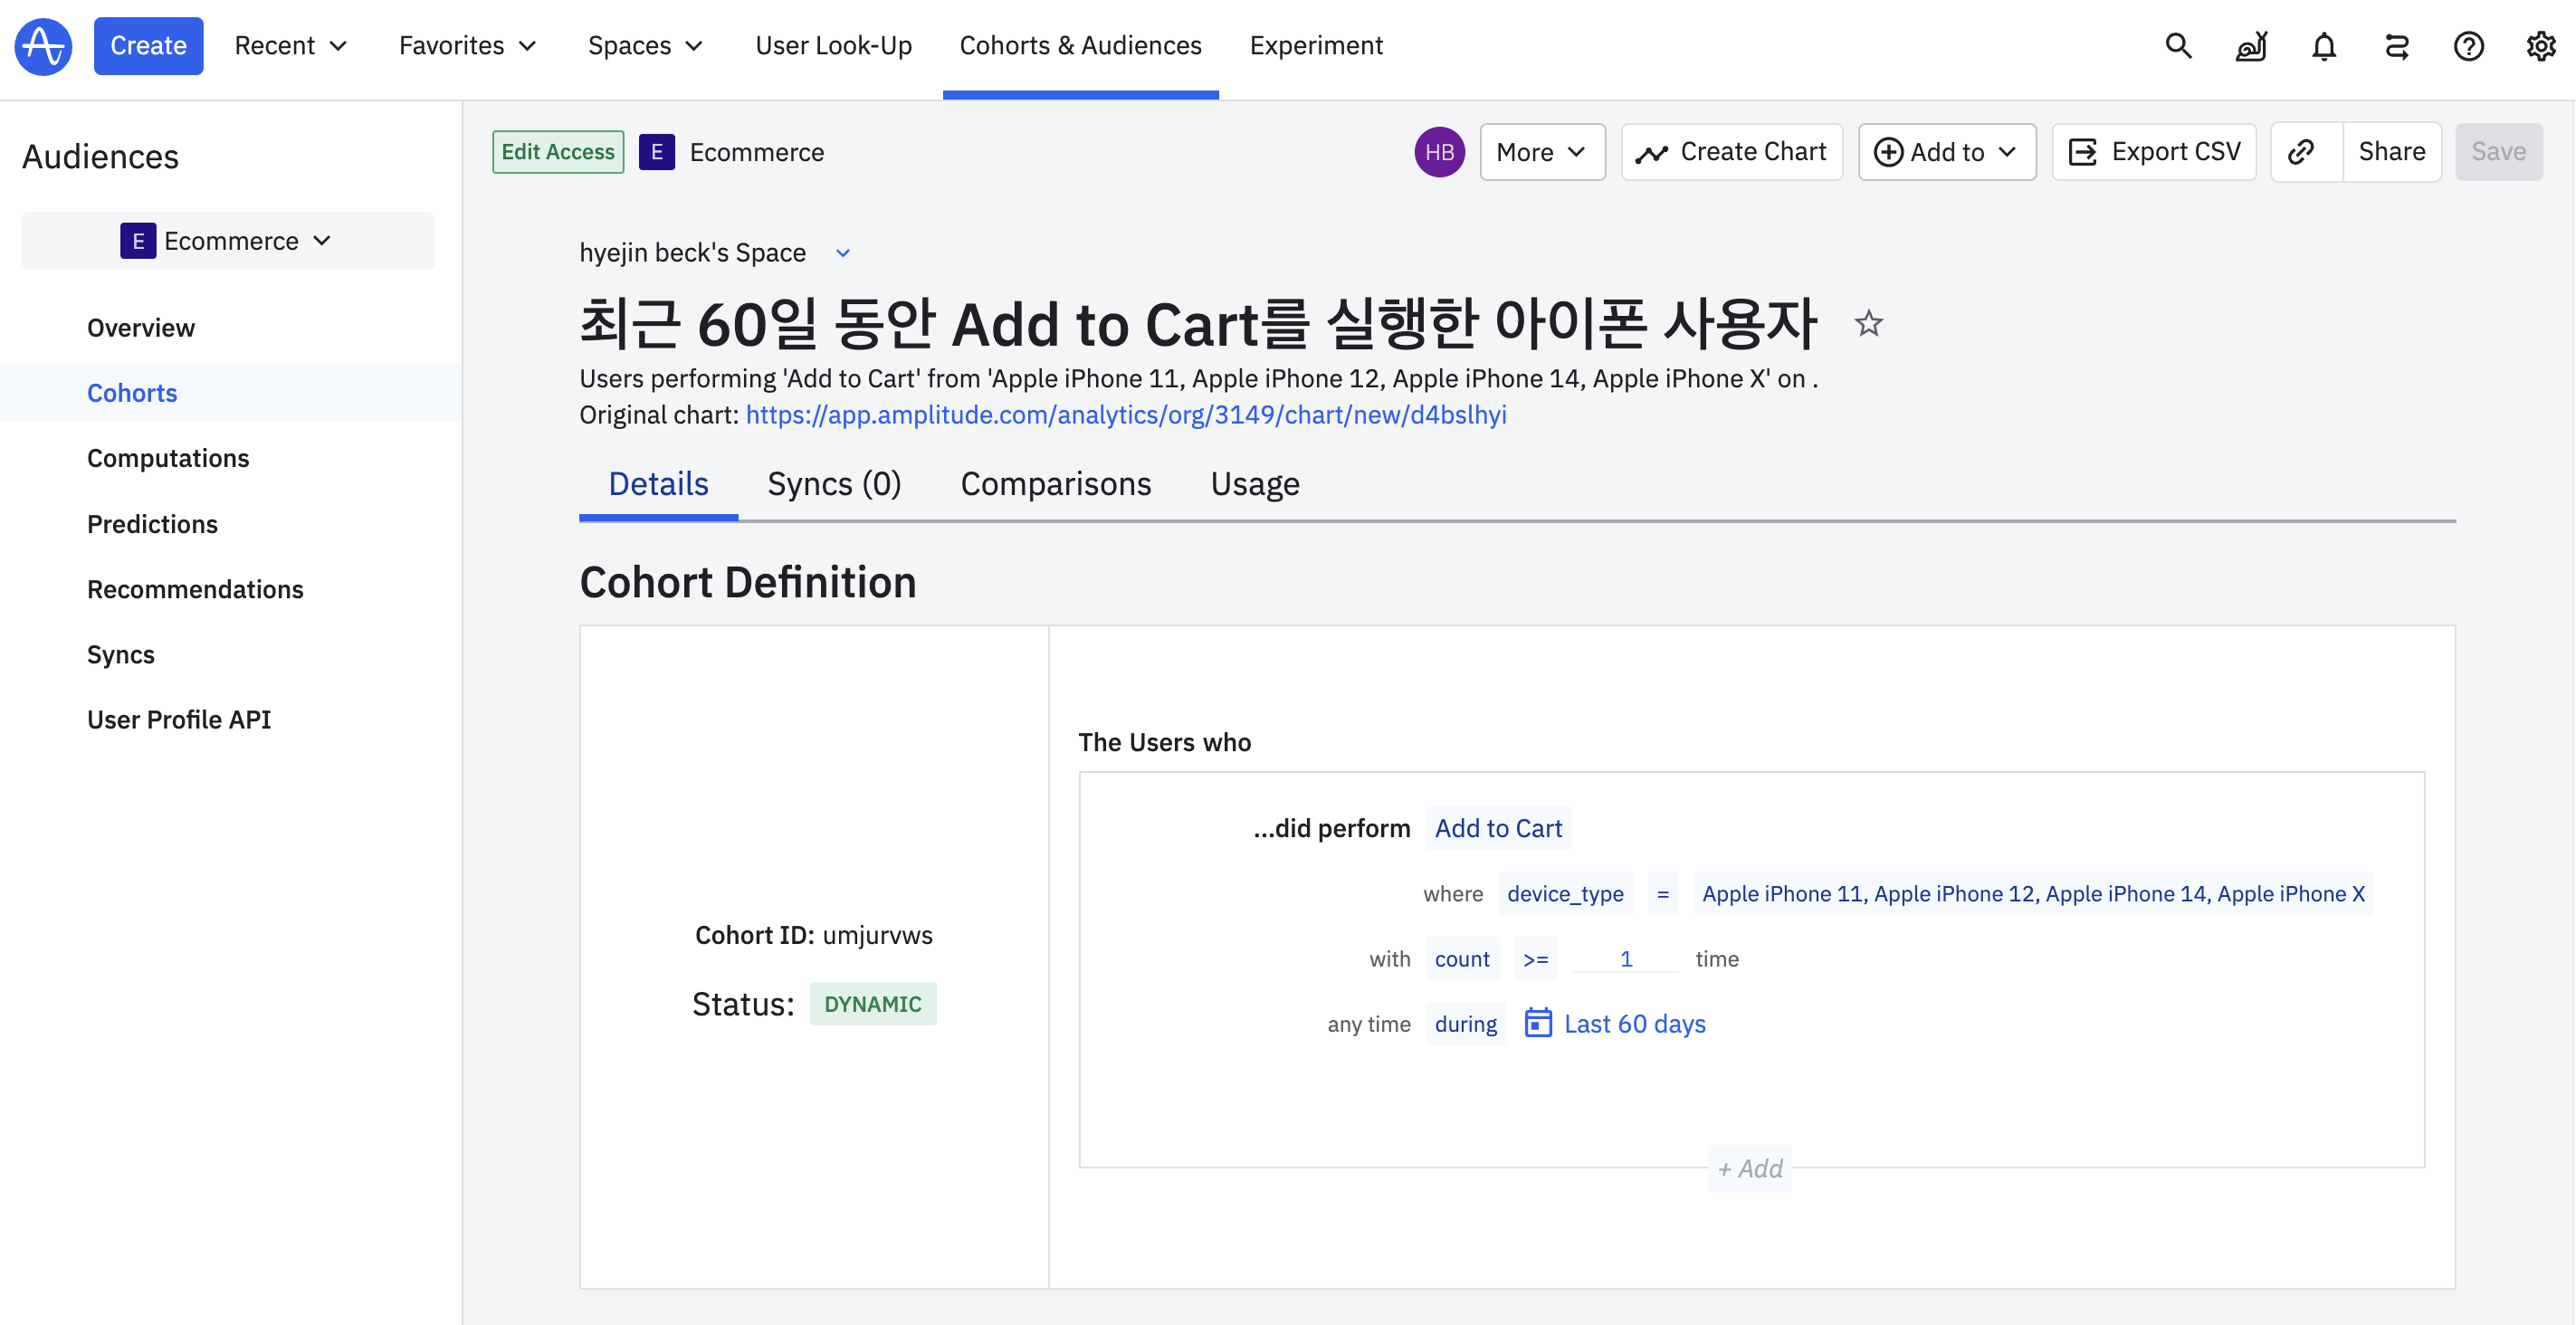Open the Syncs (0) tab

click(x=833, y=484)
